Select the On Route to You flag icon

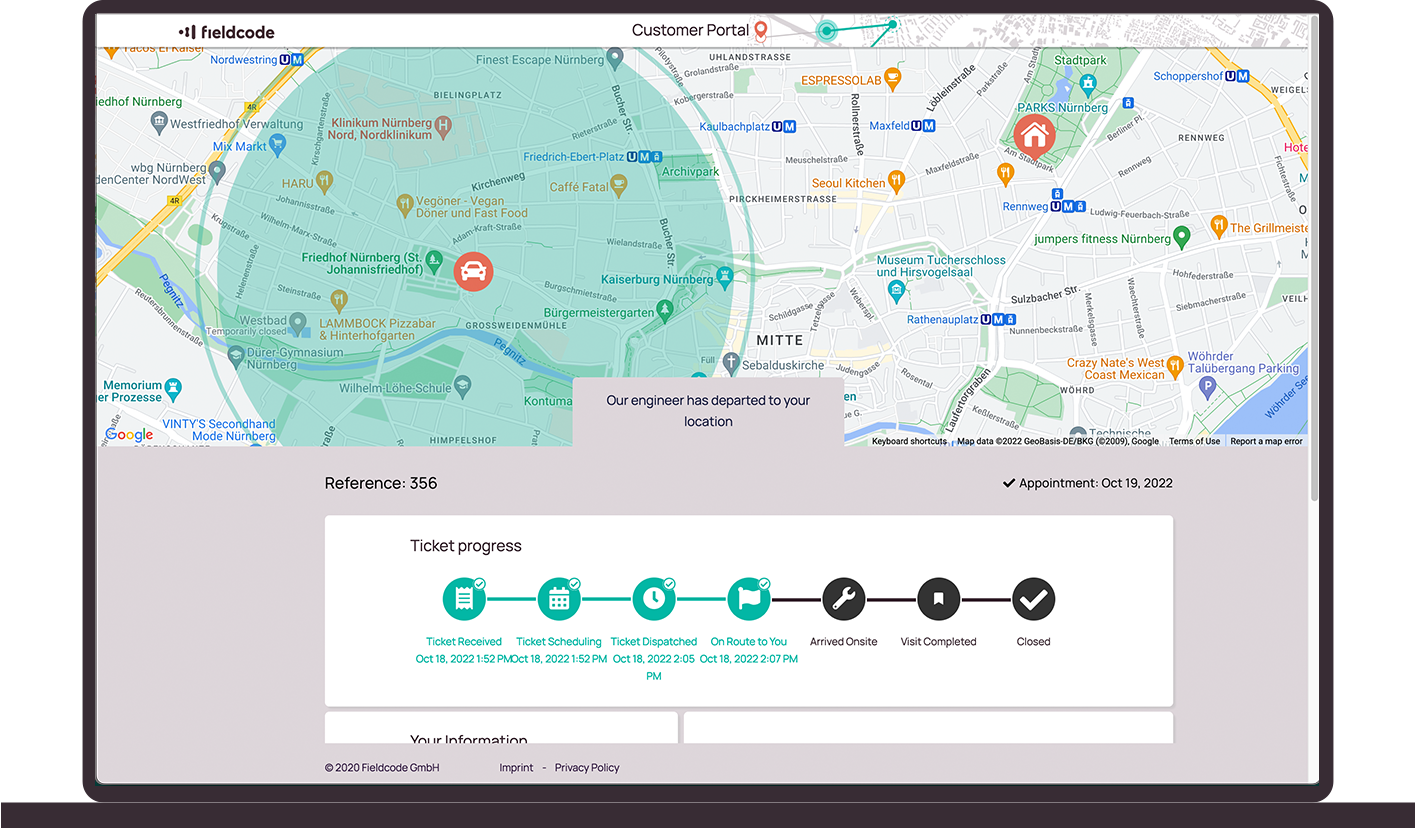748,599
